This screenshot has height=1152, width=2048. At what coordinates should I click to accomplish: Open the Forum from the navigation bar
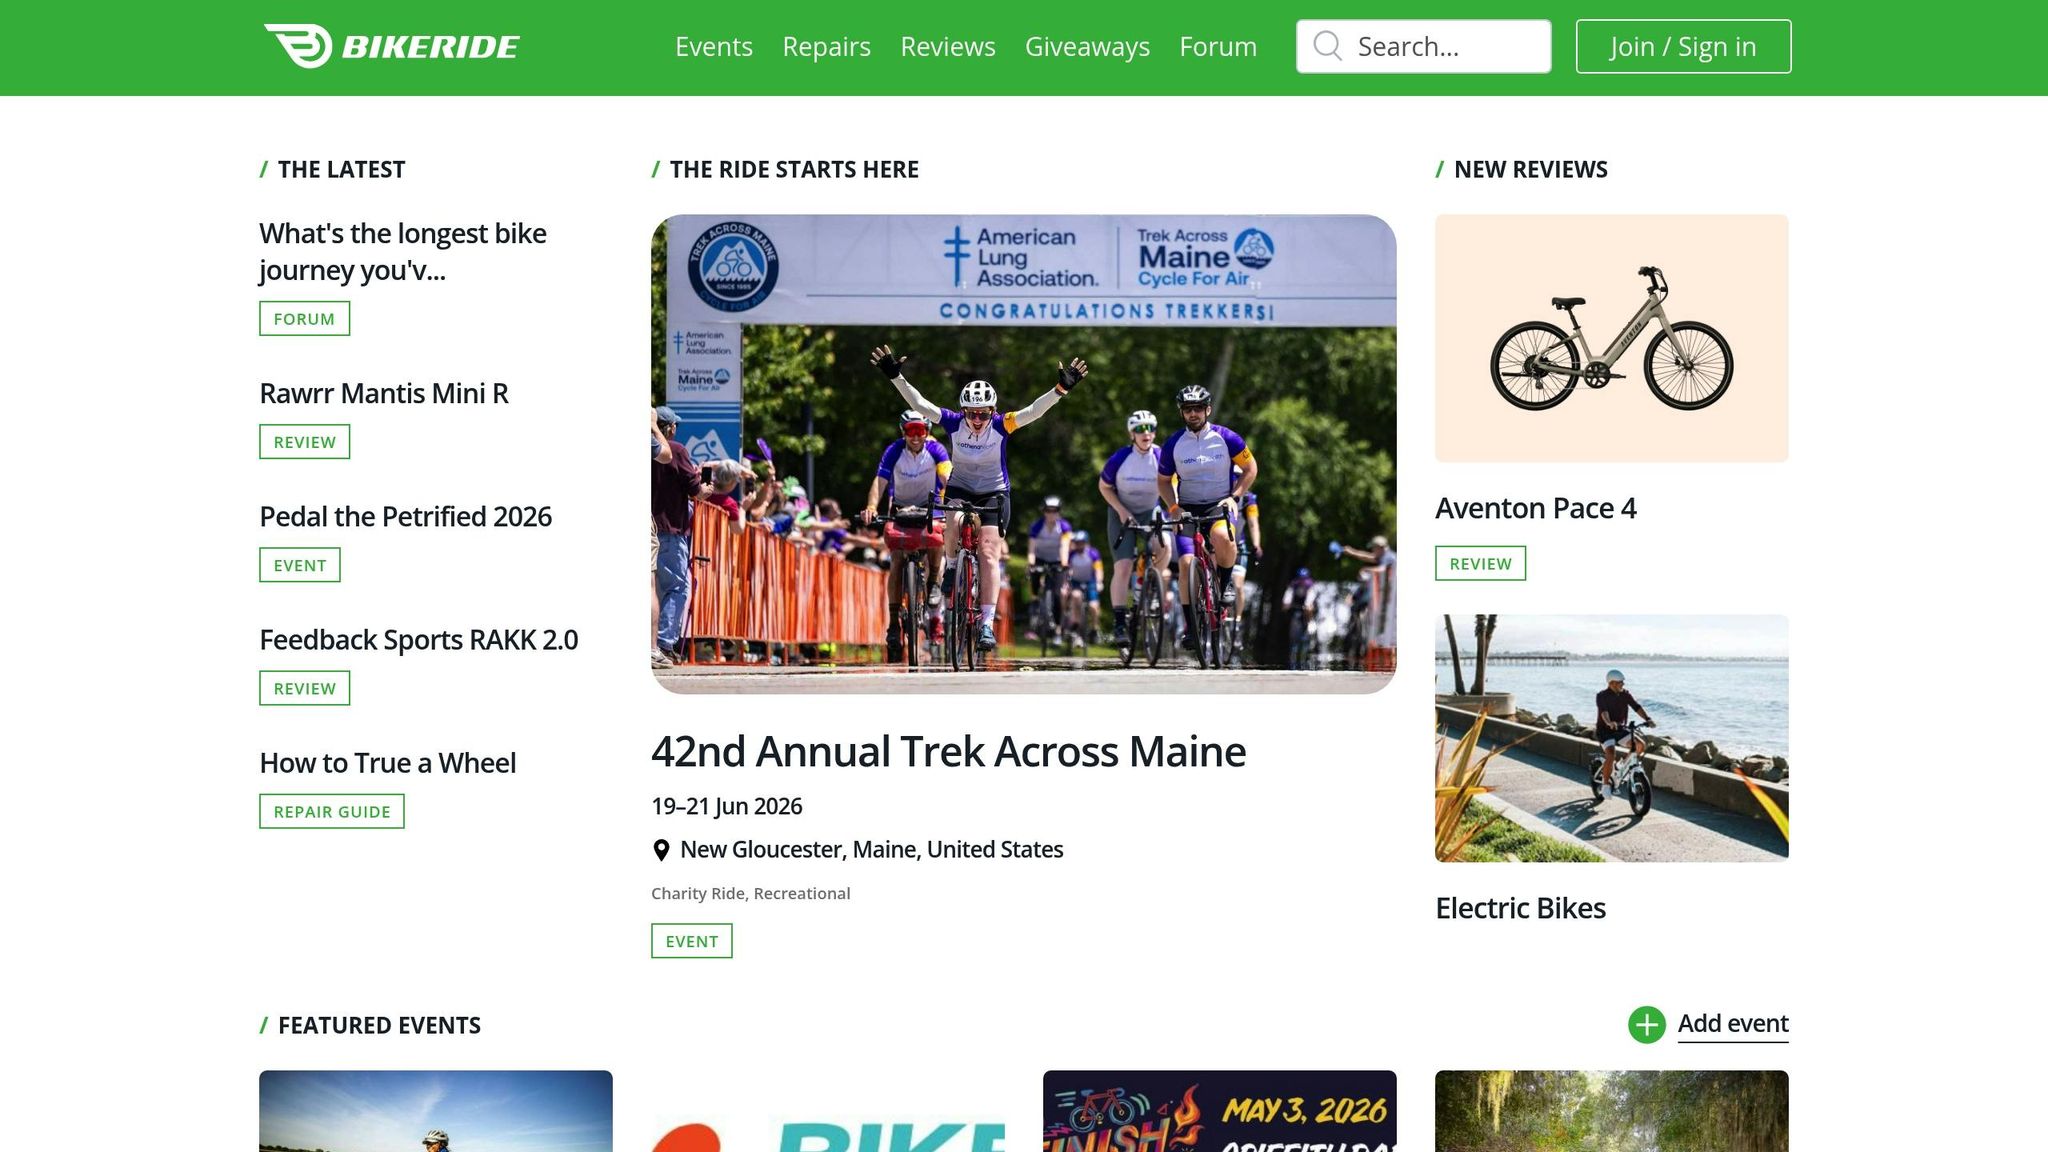click(x=1218, y=46)
